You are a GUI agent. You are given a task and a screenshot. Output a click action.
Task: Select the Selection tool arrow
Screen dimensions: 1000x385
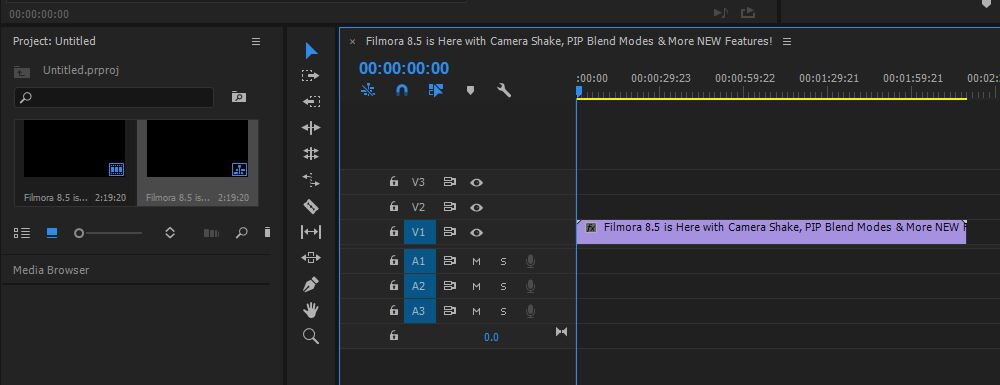[x=311, y=50]
